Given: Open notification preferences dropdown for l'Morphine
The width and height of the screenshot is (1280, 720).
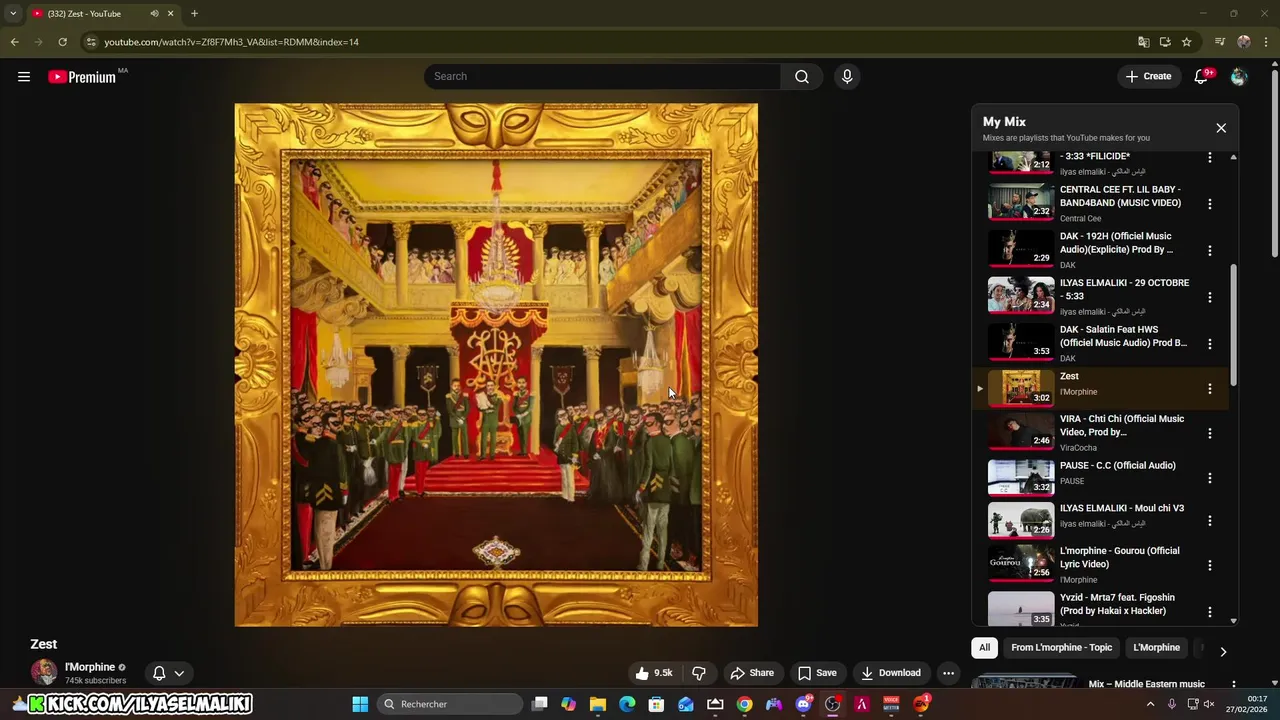Looking at the screenshot, I should pos(168,673).
